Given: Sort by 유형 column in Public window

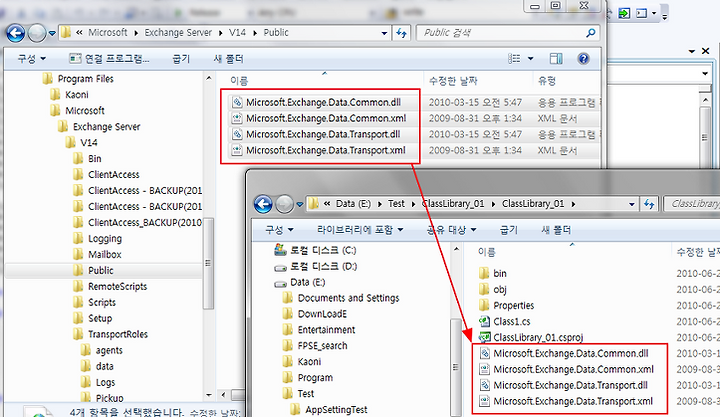Looking at the screenshot, I should 547,81.
